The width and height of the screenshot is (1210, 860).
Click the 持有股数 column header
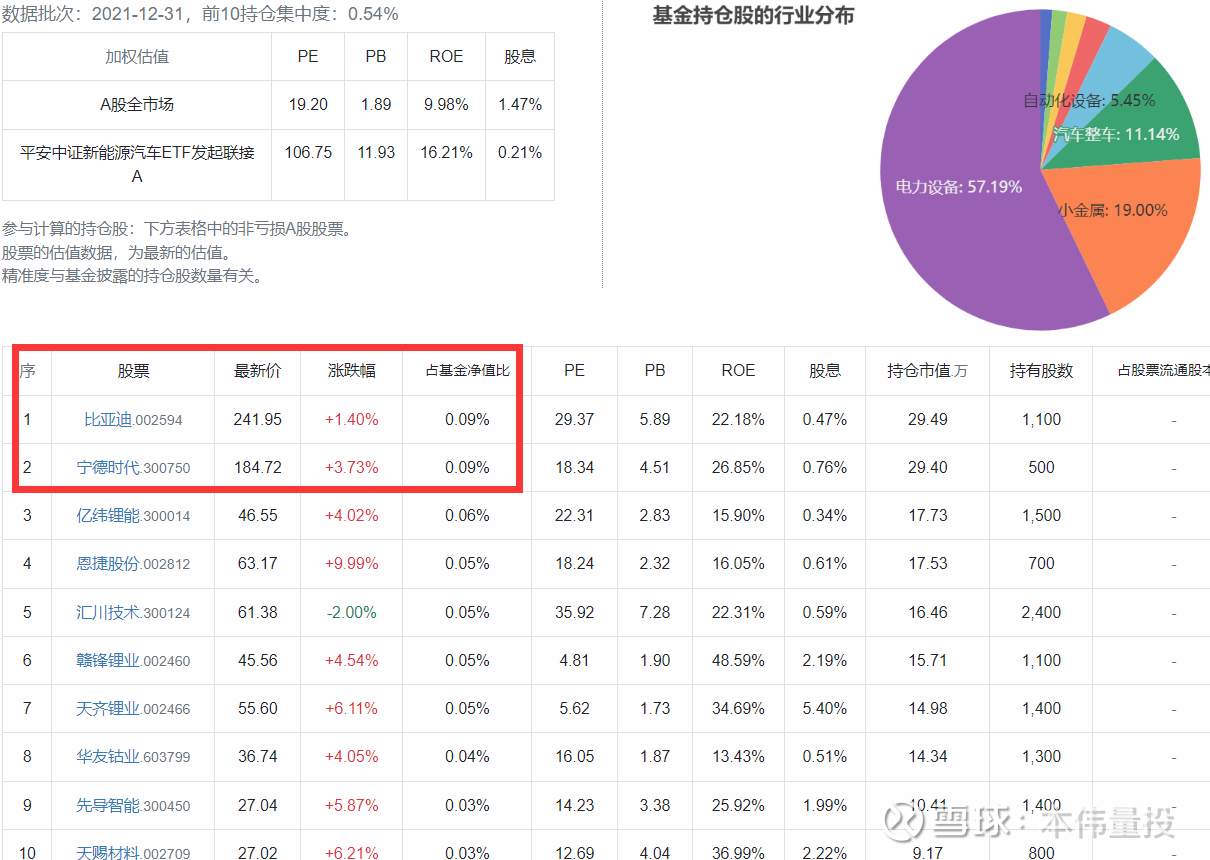(1041, 371)
